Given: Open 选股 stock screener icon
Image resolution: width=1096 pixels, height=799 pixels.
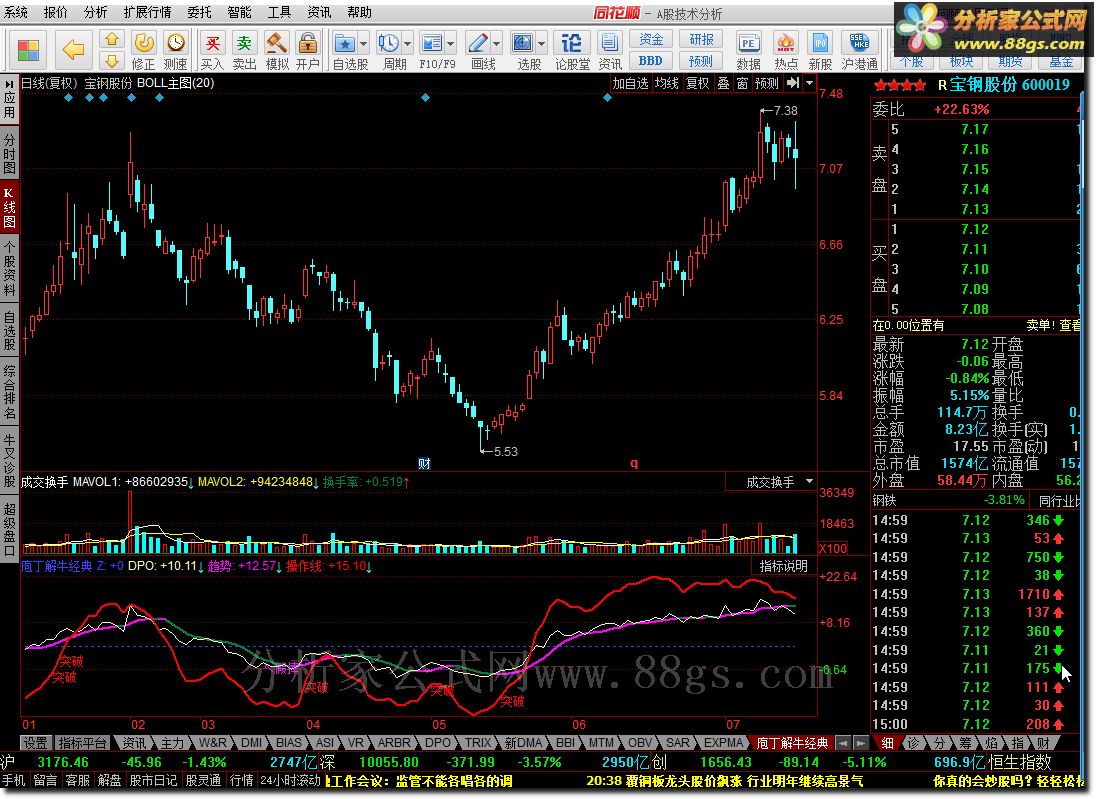Looking at the screenshot, I should point(522,44).
